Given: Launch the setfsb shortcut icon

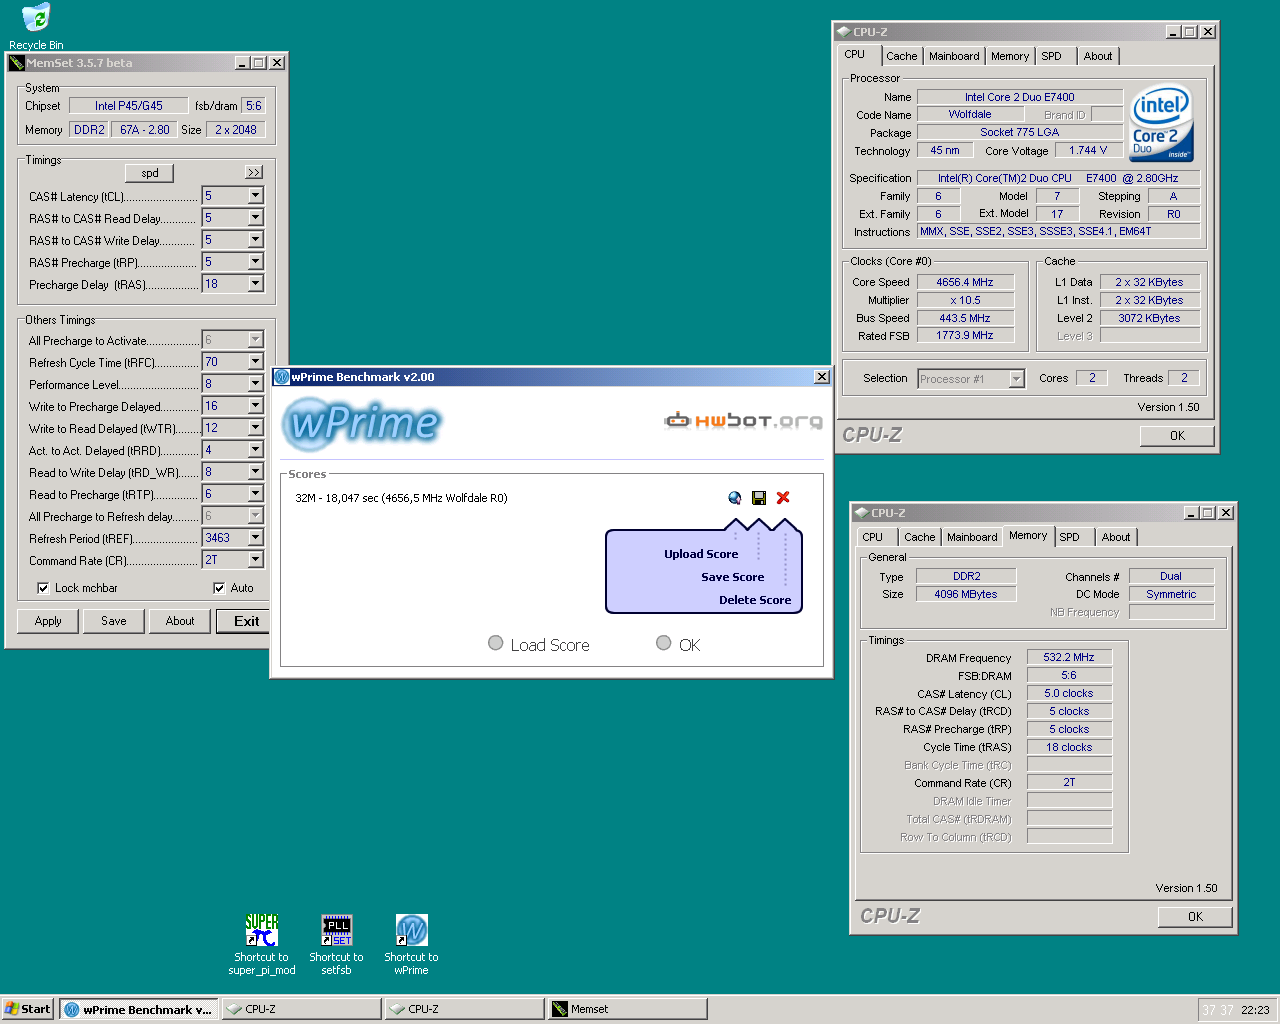Looking at the screenshot, I should (x=337, y=930).
